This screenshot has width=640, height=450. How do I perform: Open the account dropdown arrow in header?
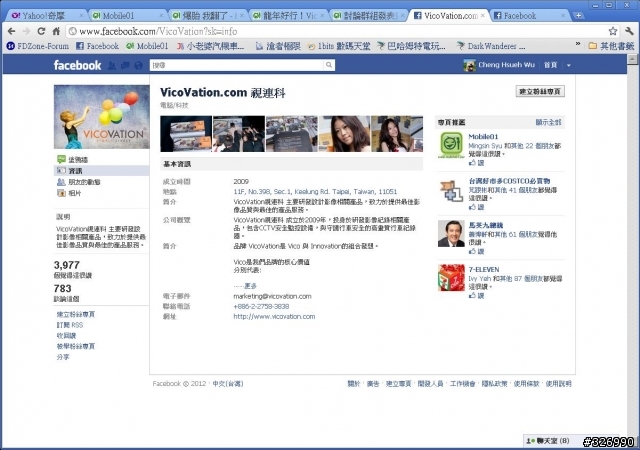pos(569,65)
